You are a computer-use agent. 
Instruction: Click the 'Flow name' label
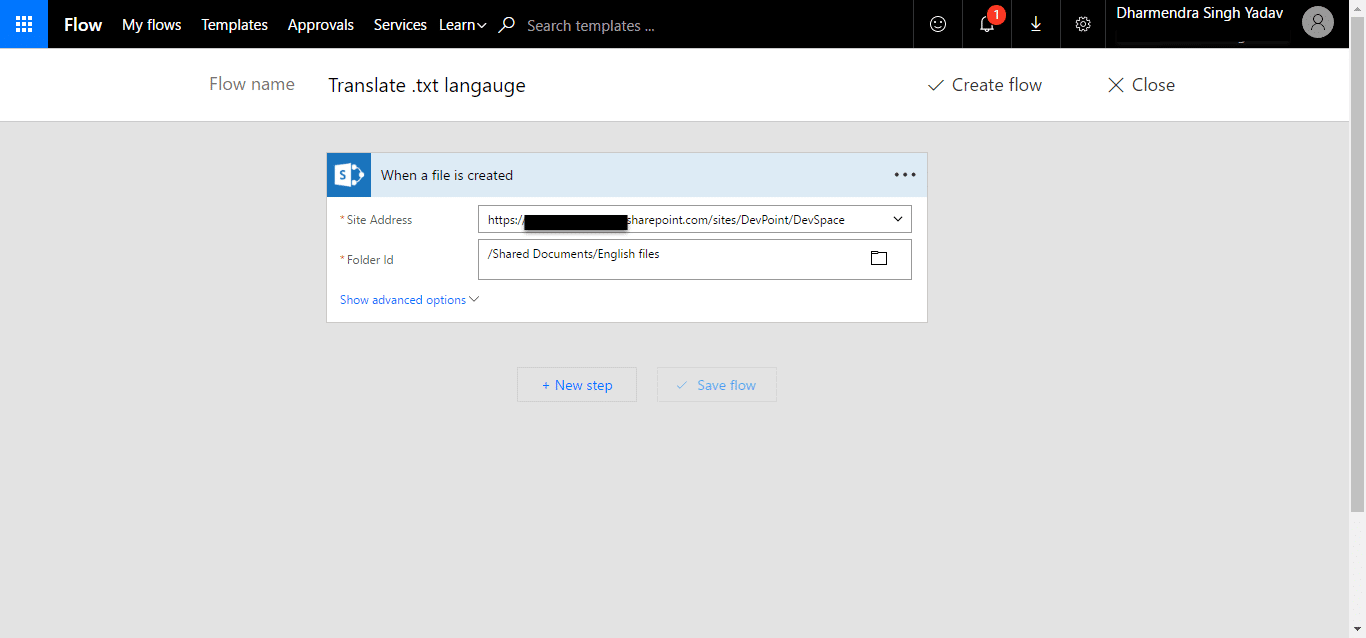click(252, 84)
